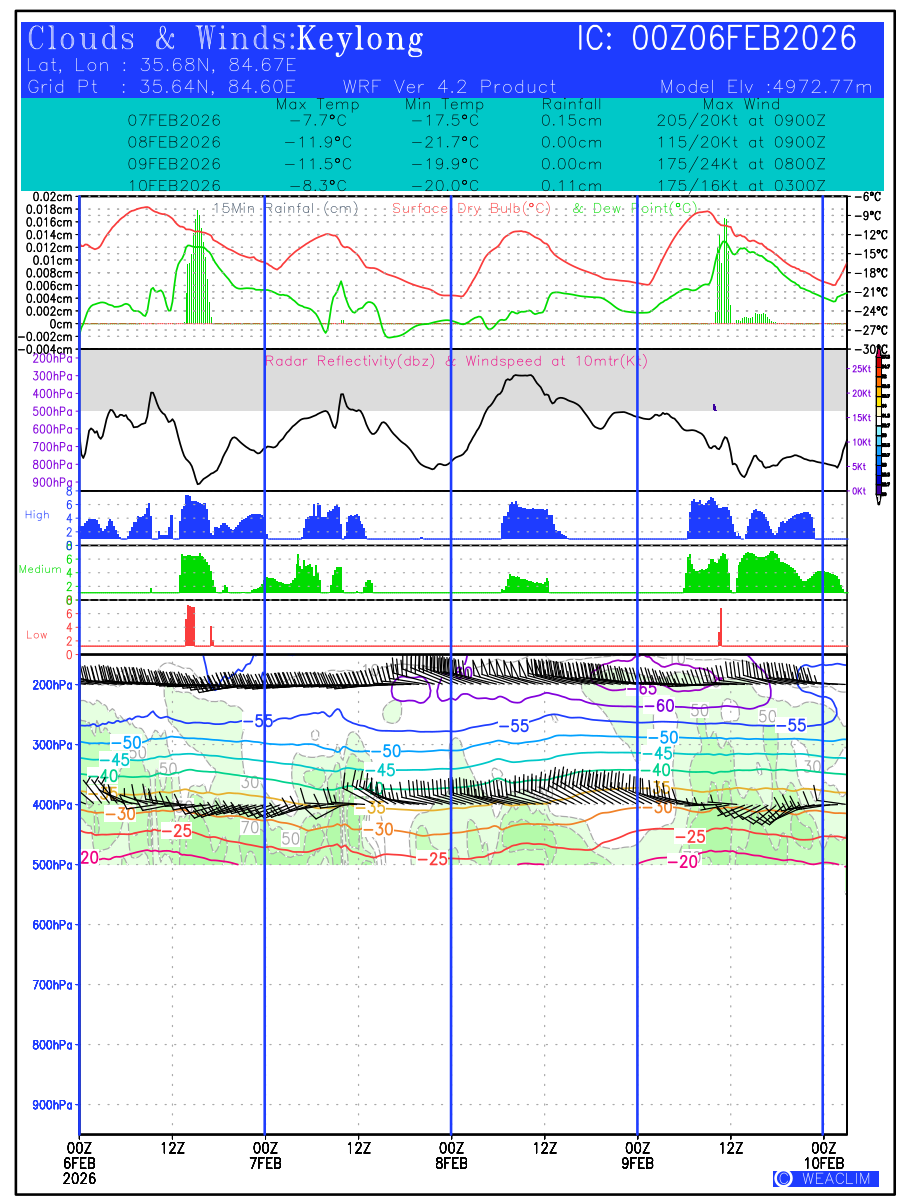Click the High cloud panel label
Viewport: 900px width, 1200px height.
click(37, 515)
